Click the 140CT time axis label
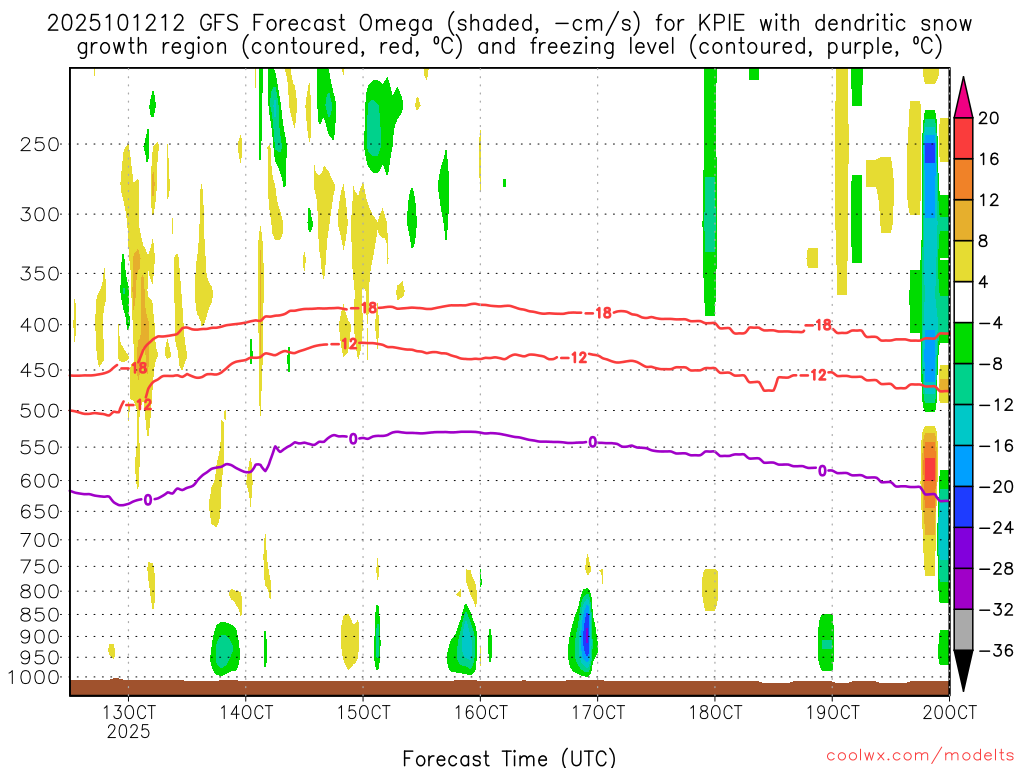 [246, 712]
